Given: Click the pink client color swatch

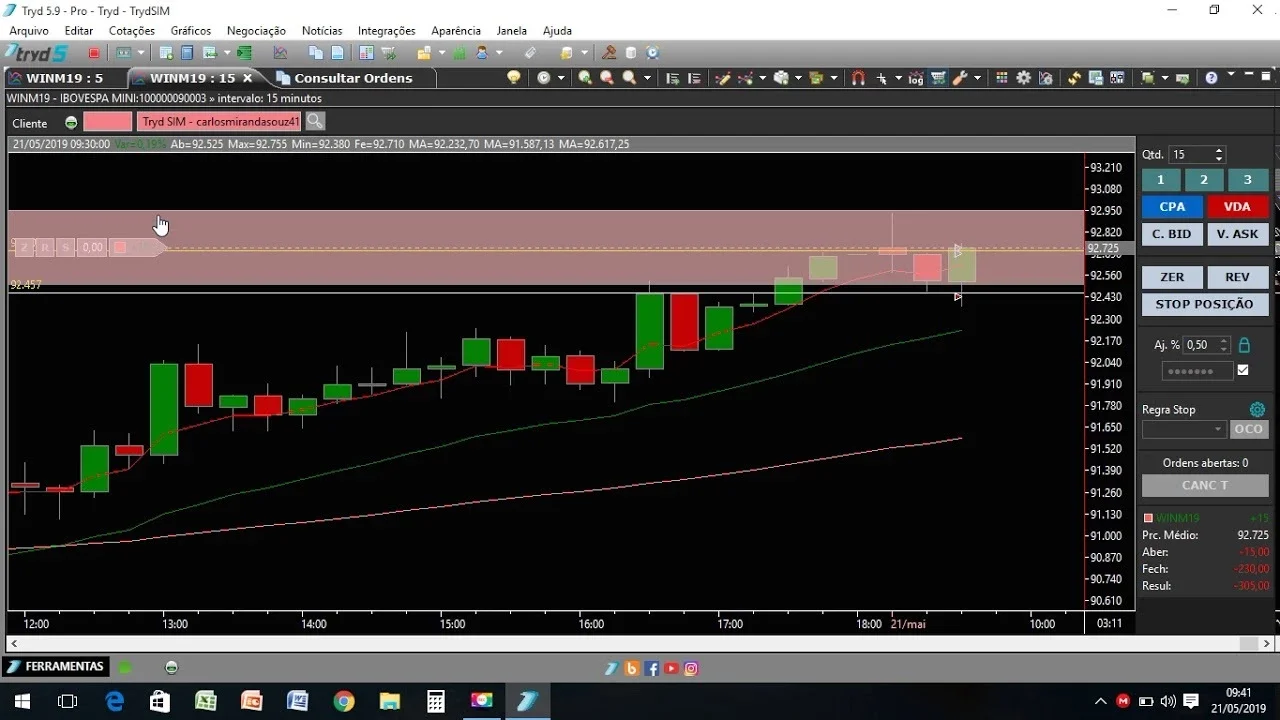Looking at the screenshot, I should [108, 121].
